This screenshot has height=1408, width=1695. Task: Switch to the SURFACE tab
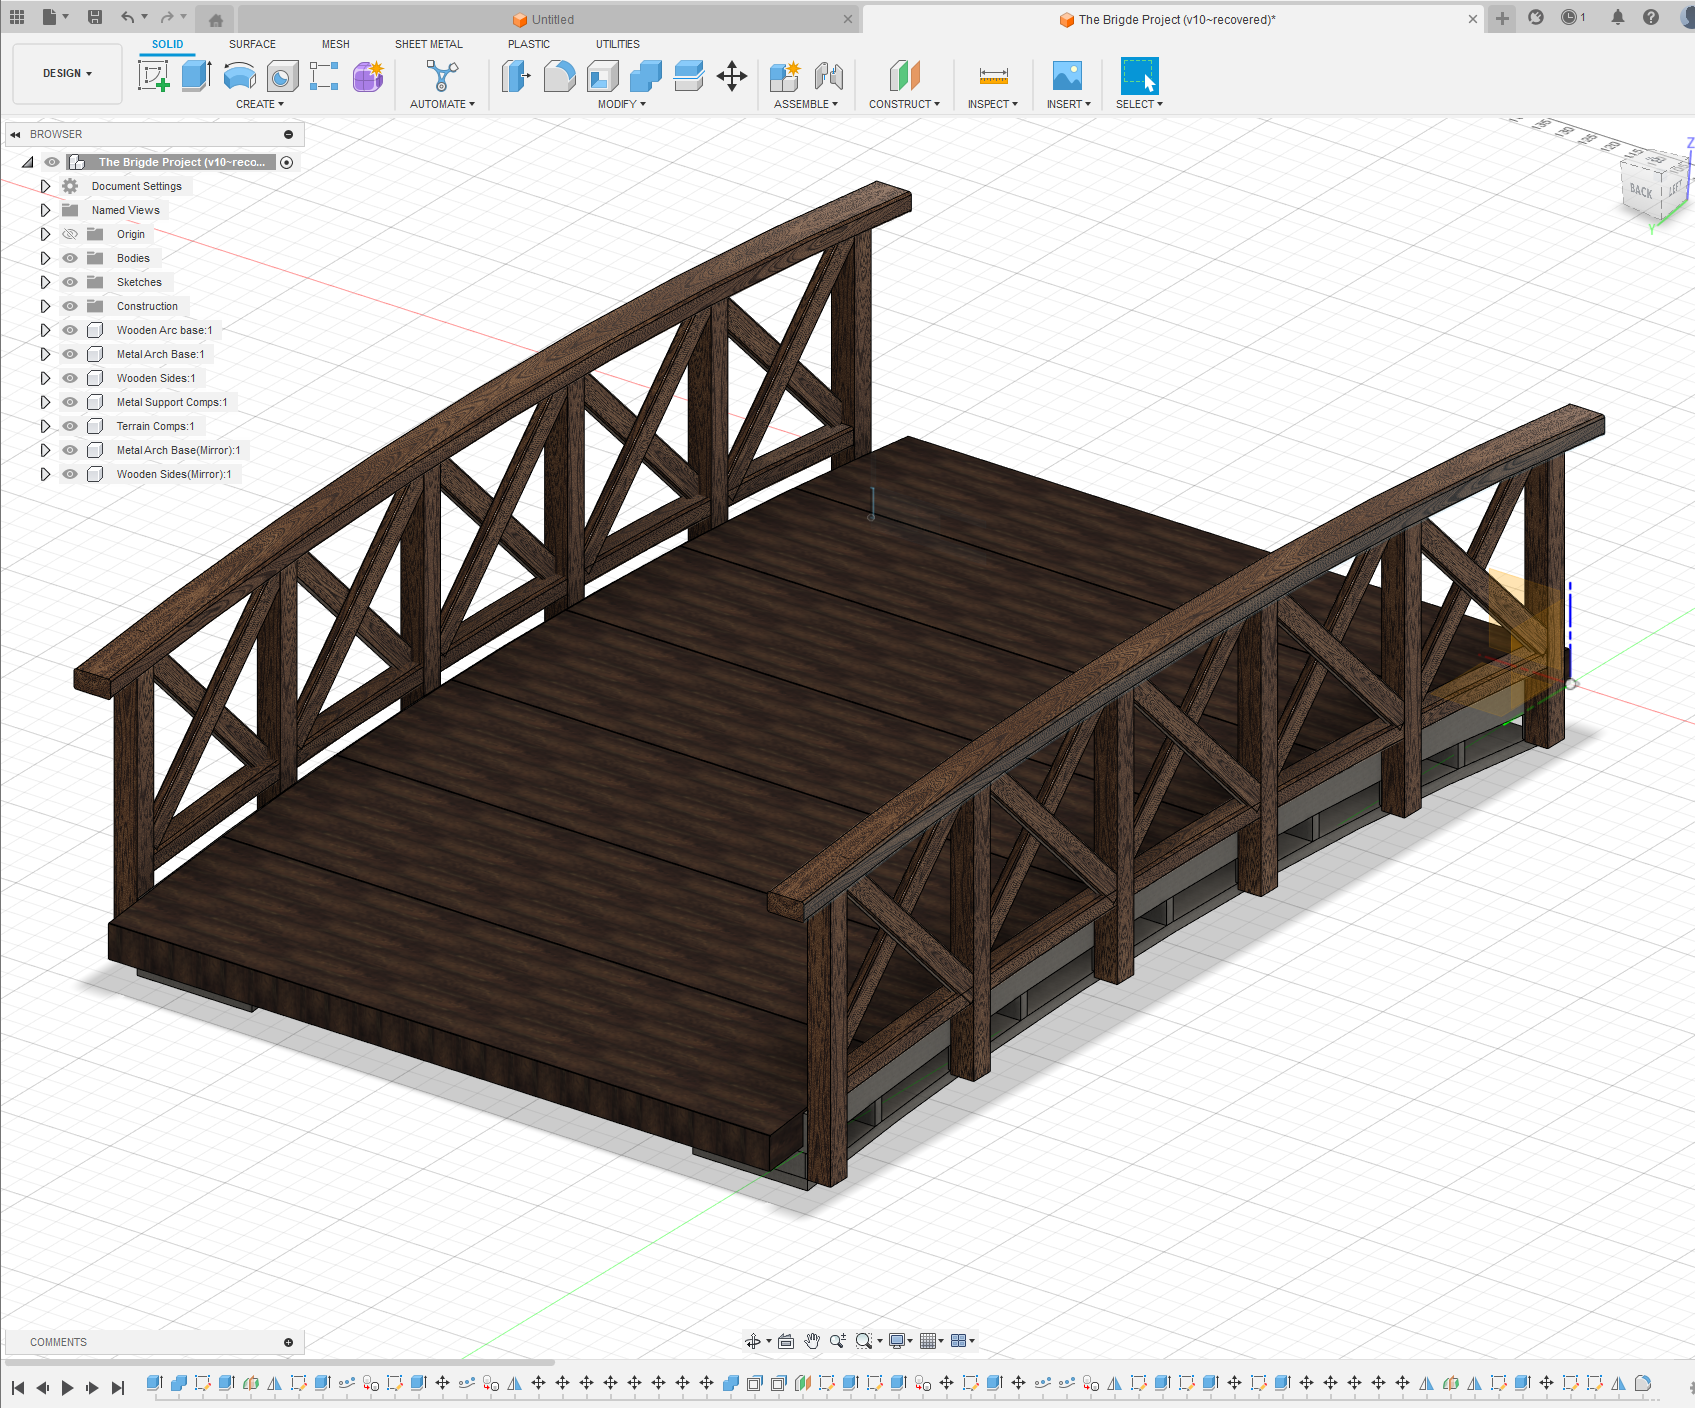[251, 43]
